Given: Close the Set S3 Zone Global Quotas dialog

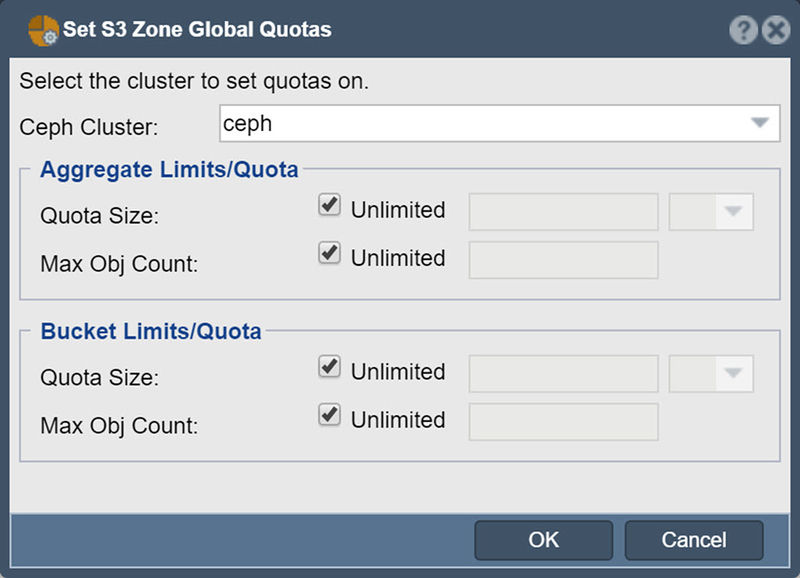Looking at the screenshot, I should pos(776,30).
